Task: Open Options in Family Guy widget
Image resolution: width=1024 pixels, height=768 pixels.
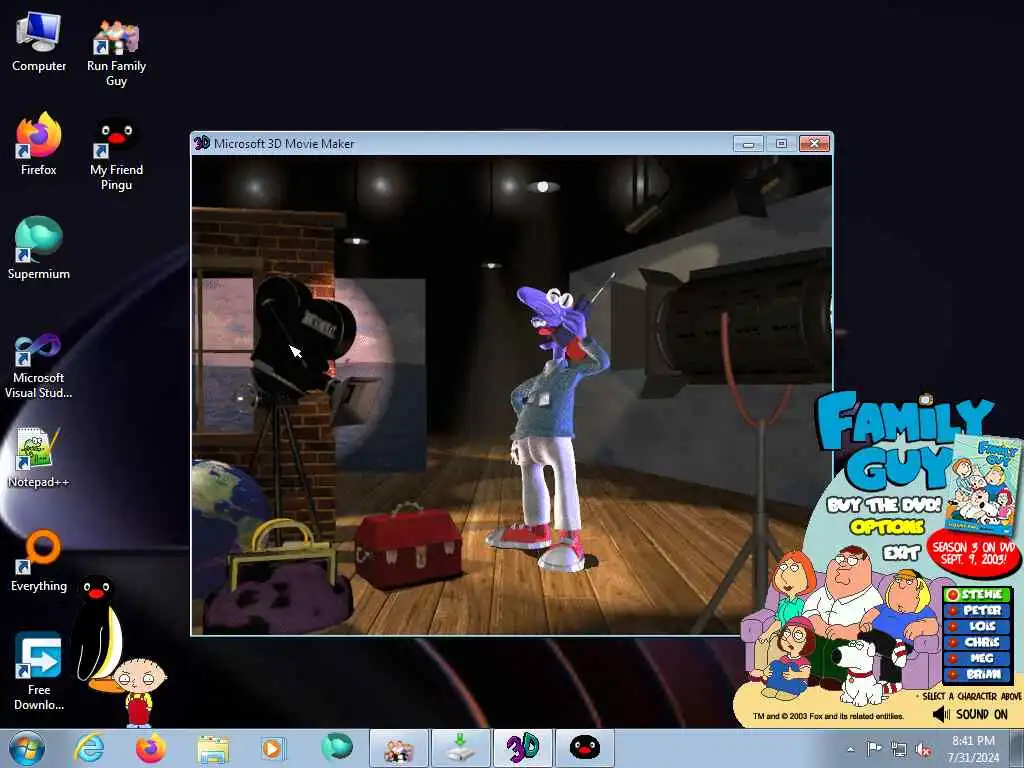Action: [x=887, y=526]
